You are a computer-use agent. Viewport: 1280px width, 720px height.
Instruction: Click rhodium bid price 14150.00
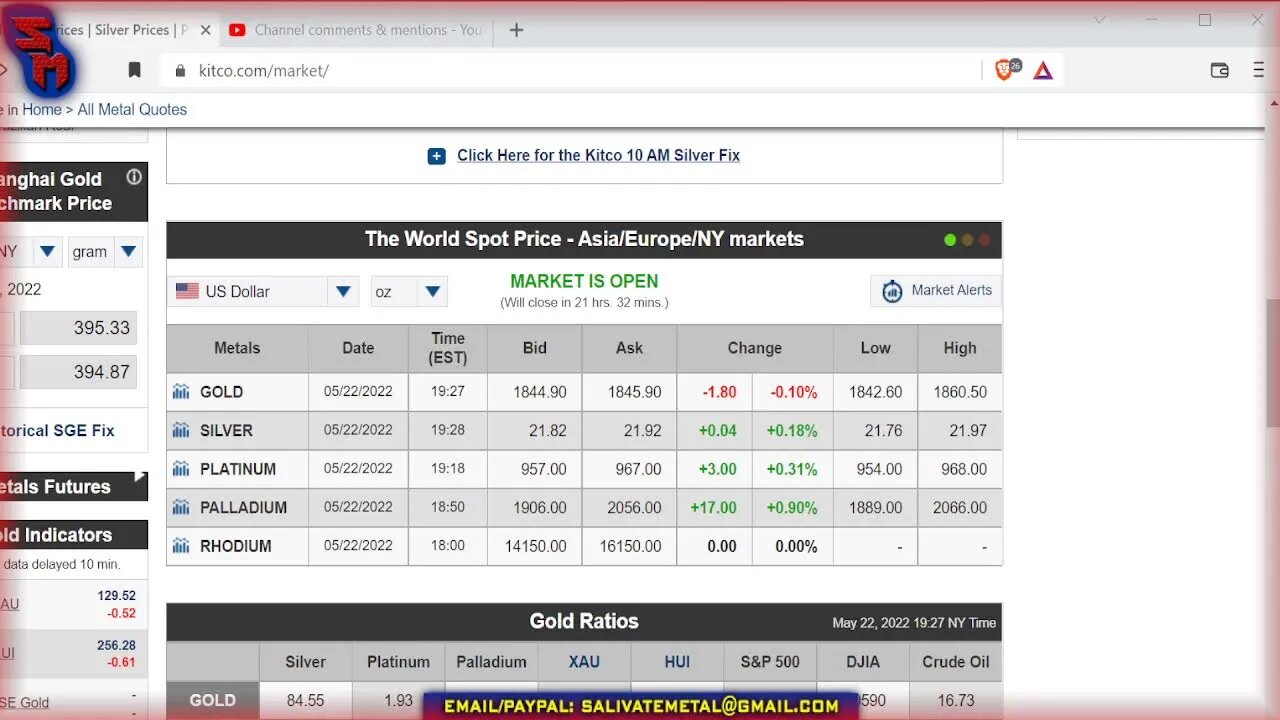point(535,546)
